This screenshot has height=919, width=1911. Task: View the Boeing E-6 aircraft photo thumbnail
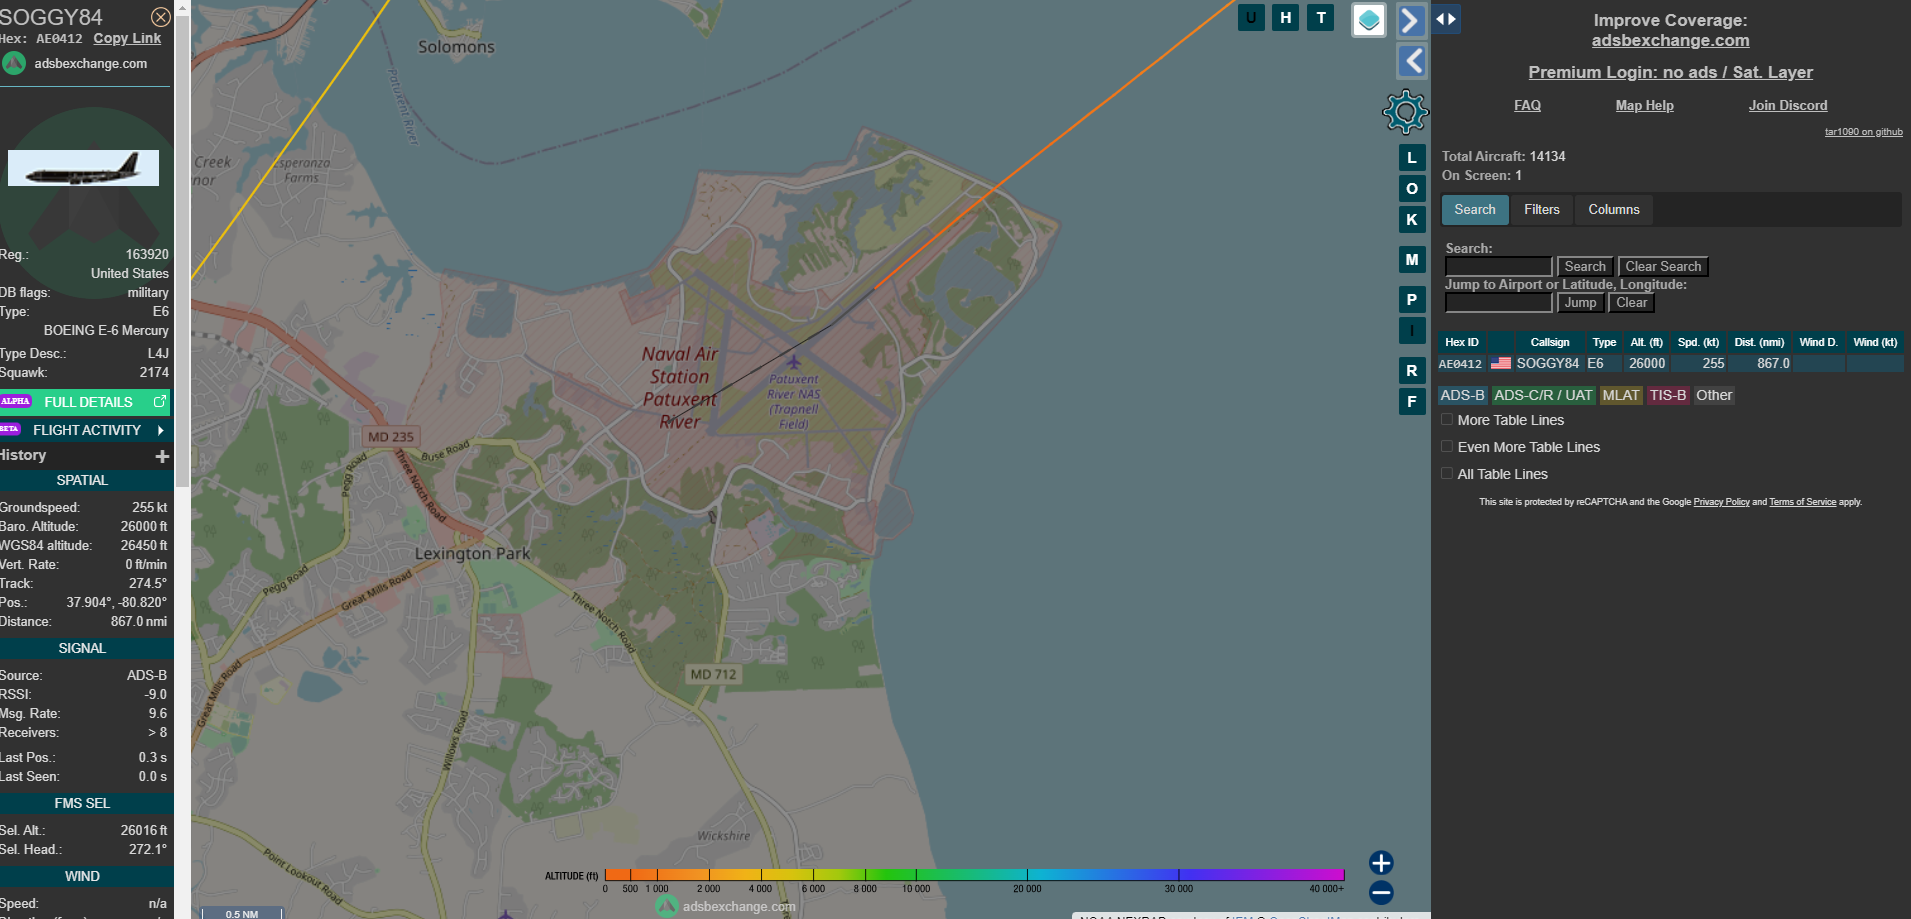pos(83,168)
